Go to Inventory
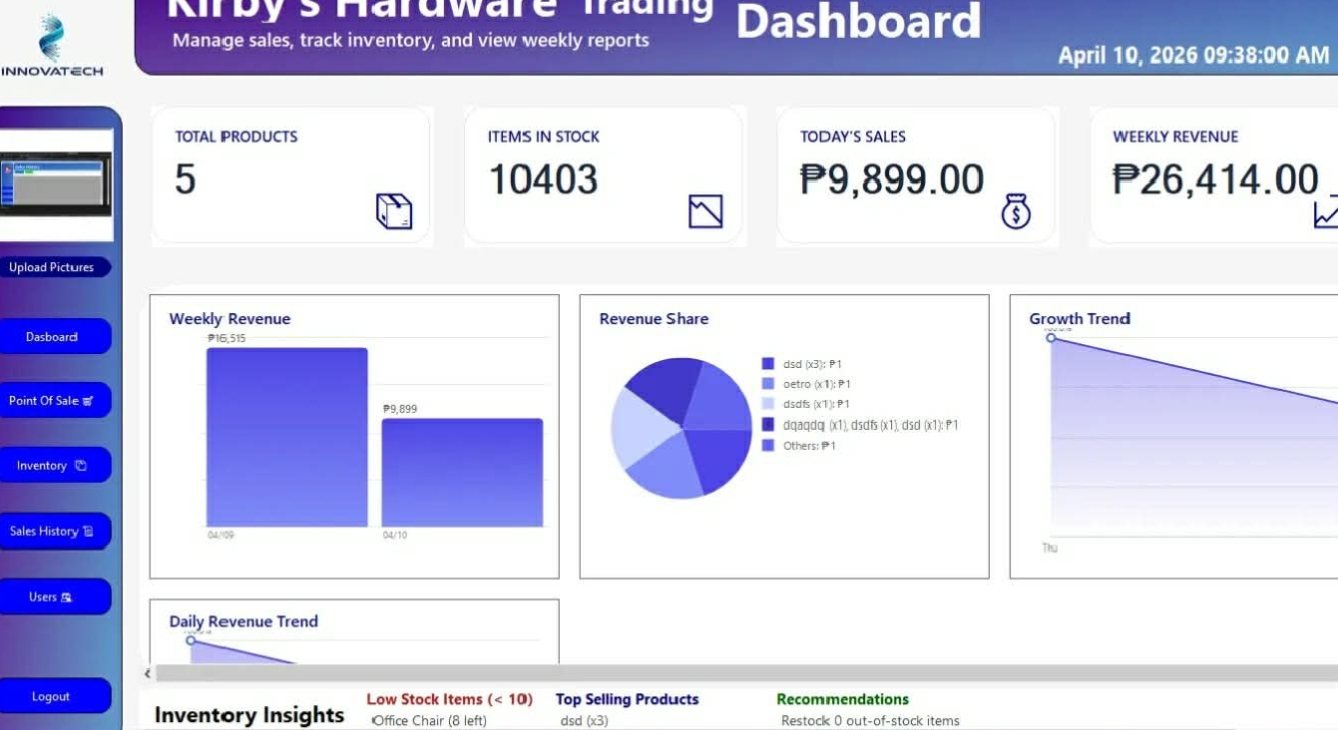 52,465
